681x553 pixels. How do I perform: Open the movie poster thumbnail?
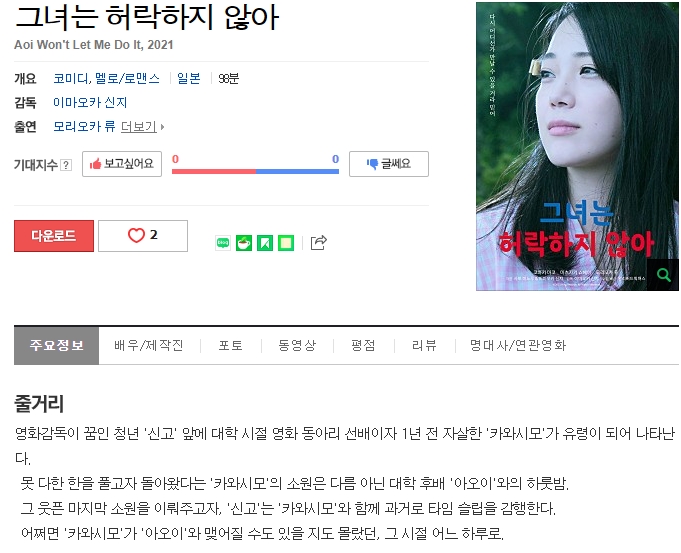577,146
